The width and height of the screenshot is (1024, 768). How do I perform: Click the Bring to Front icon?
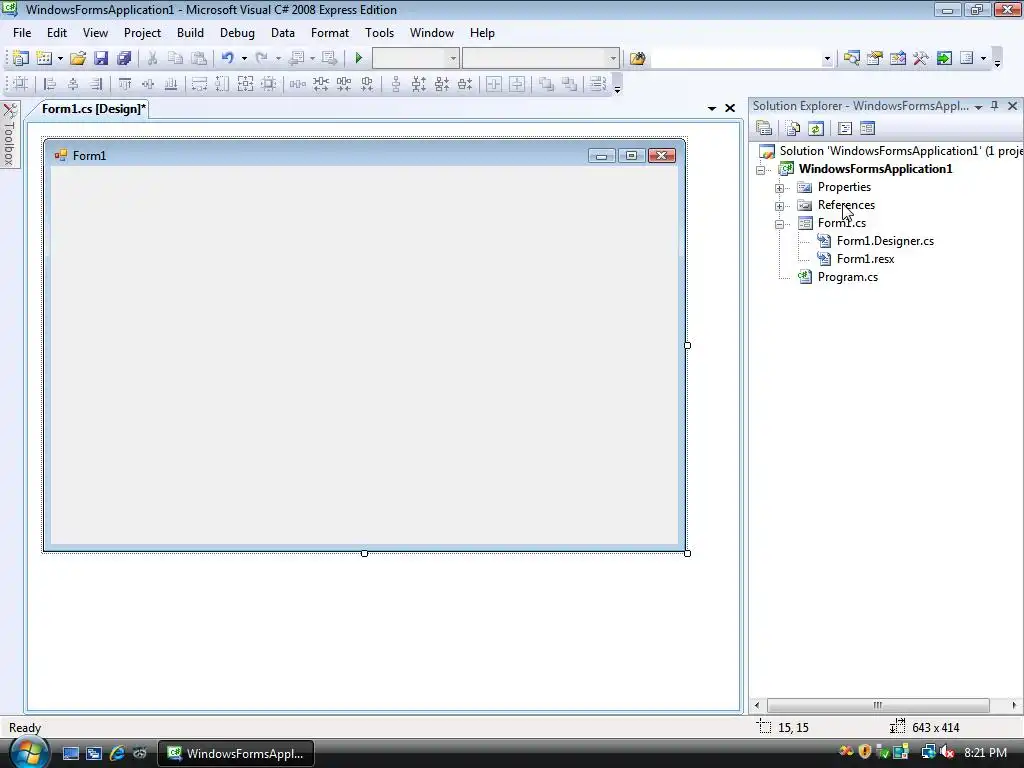click(x=546, y=84)
